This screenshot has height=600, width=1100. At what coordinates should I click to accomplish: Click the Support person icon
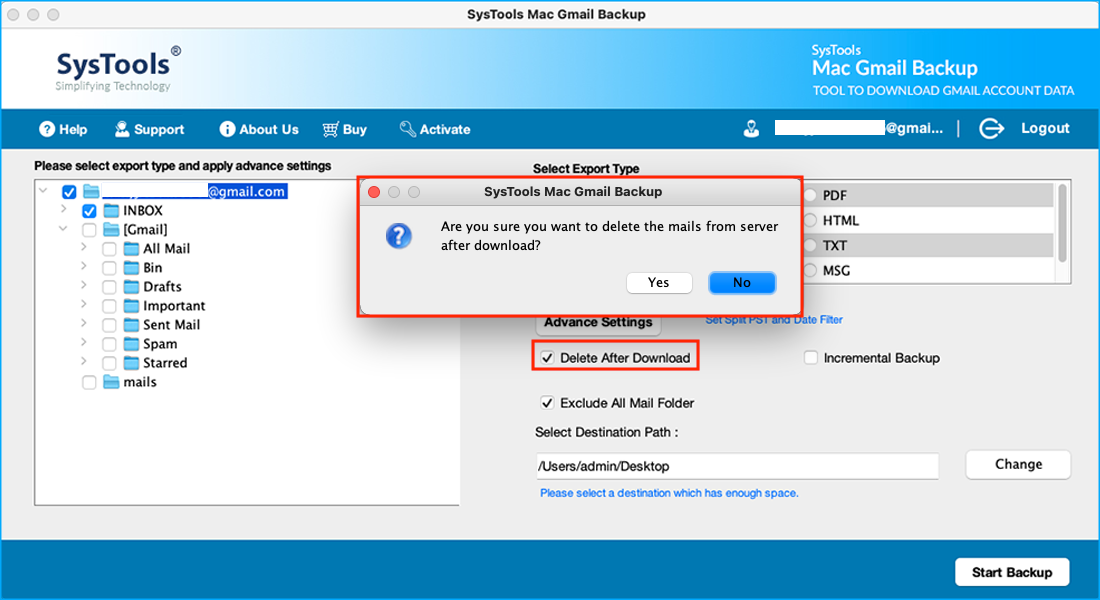point(122,129)
